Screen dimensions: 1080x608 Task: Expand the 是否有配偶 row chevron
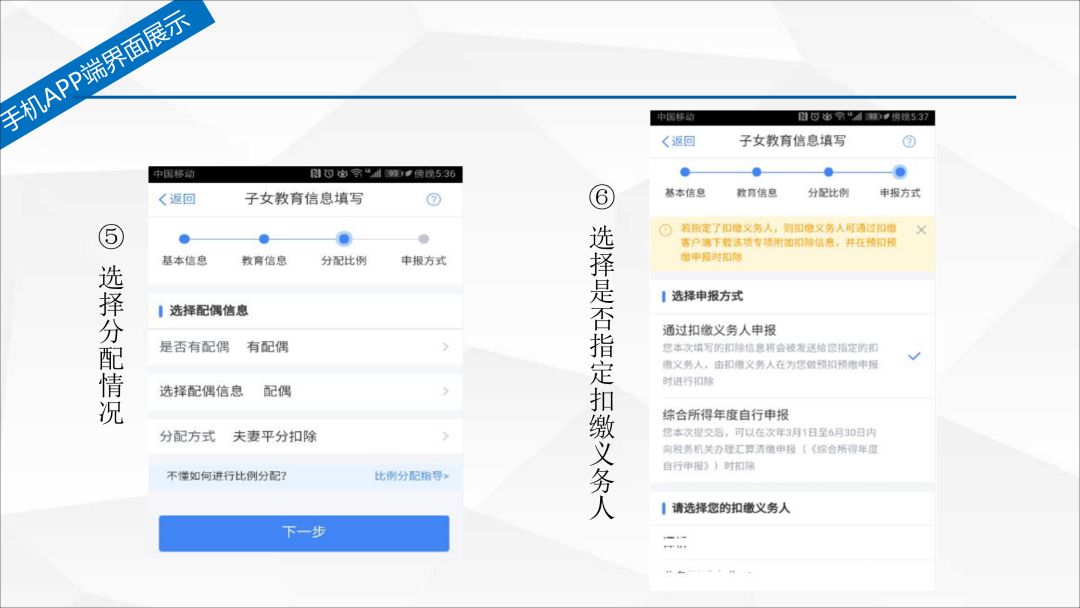[x=445, y=347]
